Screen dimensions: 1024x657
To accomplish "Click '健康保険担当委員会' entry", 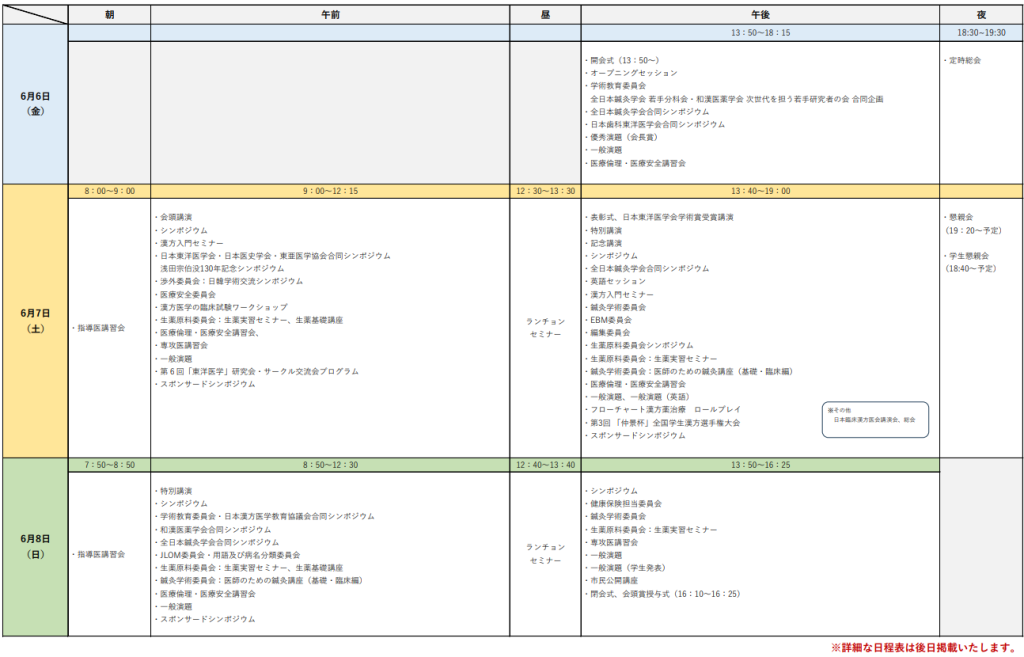I will [x=624, y=504].
